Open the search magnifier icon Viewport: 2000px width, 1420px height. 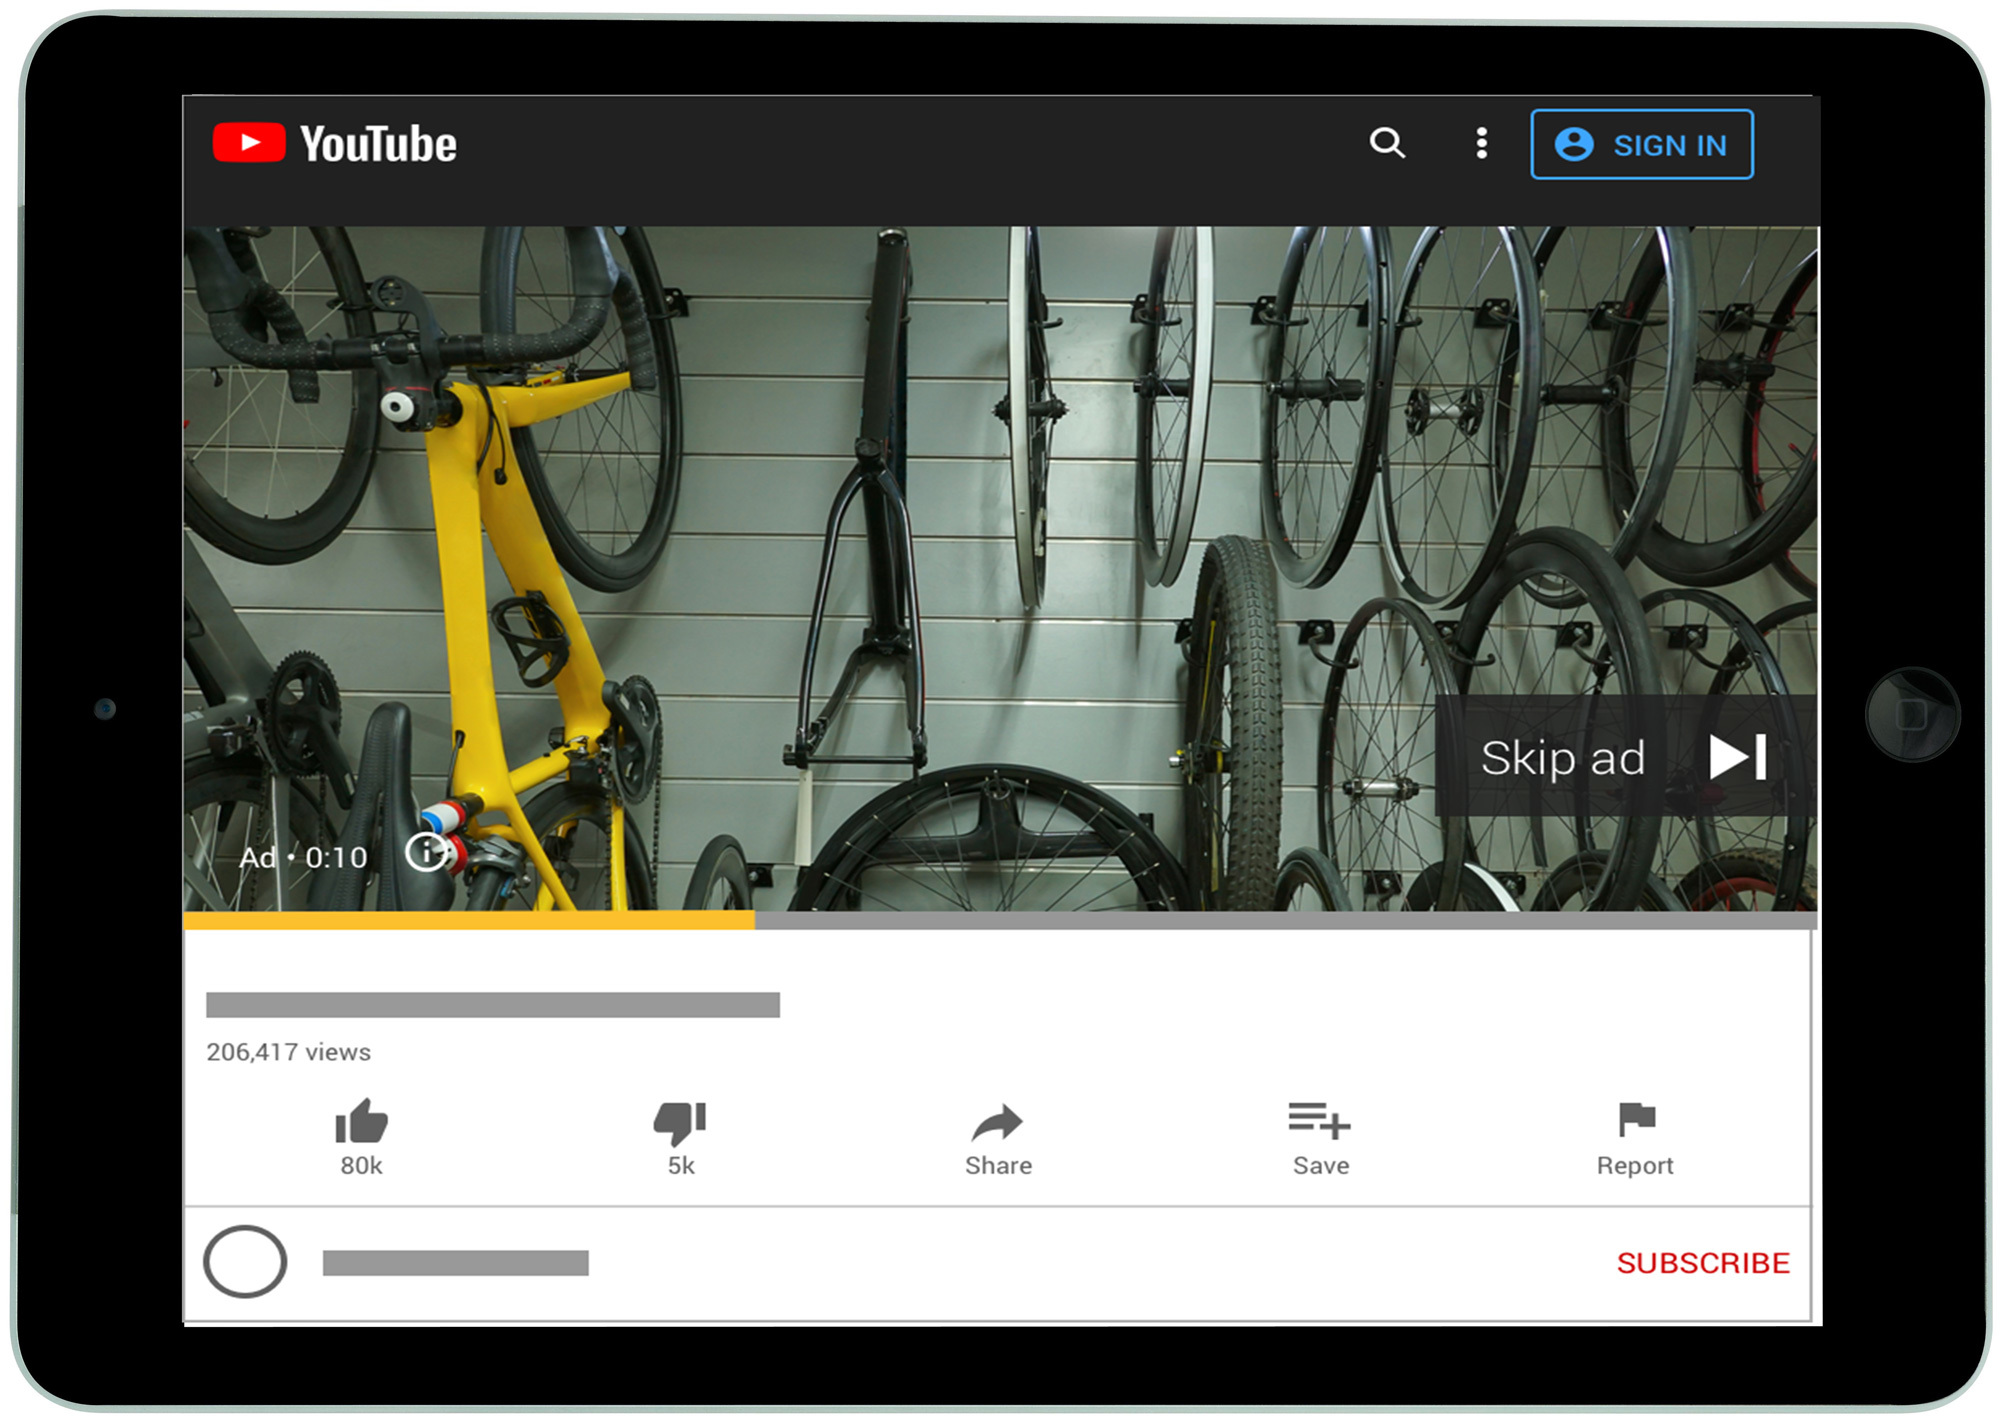[x=1387, y=143]
